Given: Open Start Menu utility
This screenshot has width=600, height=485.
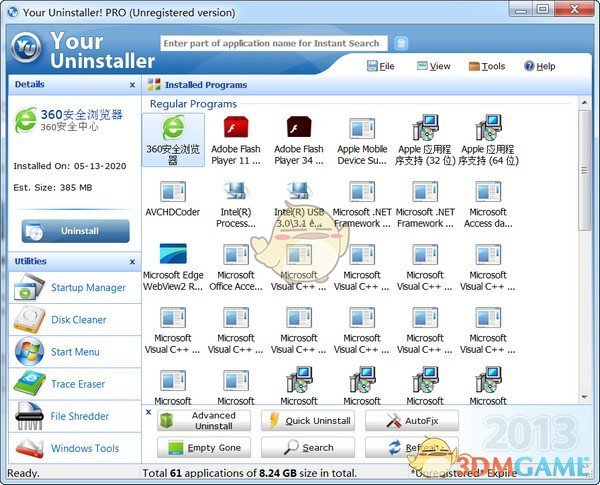Looking at the screenshot, I should (x=75, y=352).
